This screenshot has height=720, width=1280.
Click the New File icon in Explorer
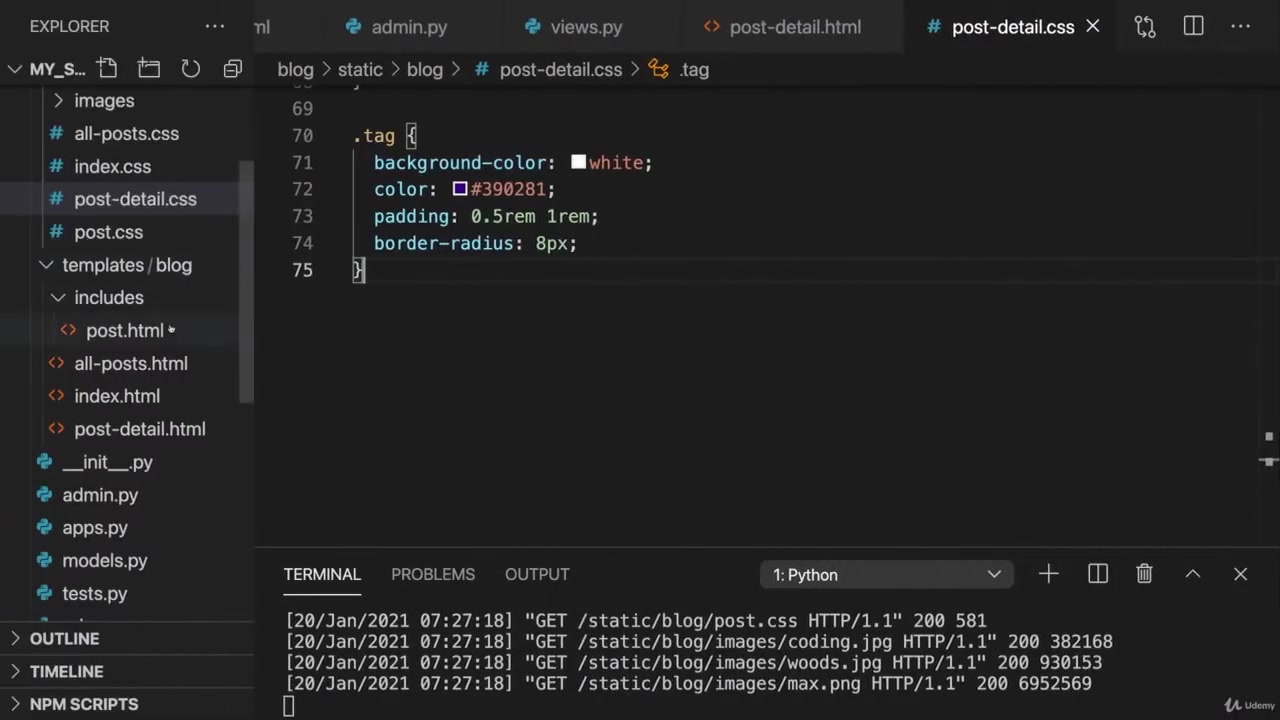coord(107,69)
